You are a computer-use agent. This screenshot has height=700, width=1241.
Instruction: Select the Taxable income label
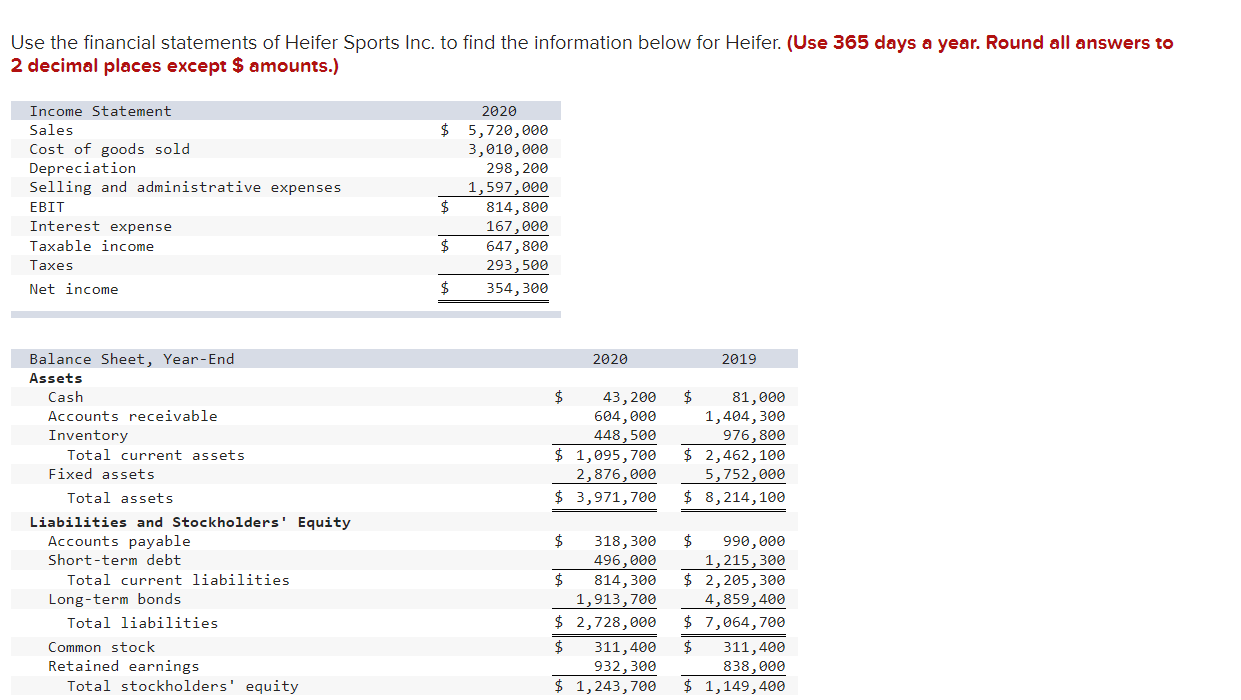[92, 246]
